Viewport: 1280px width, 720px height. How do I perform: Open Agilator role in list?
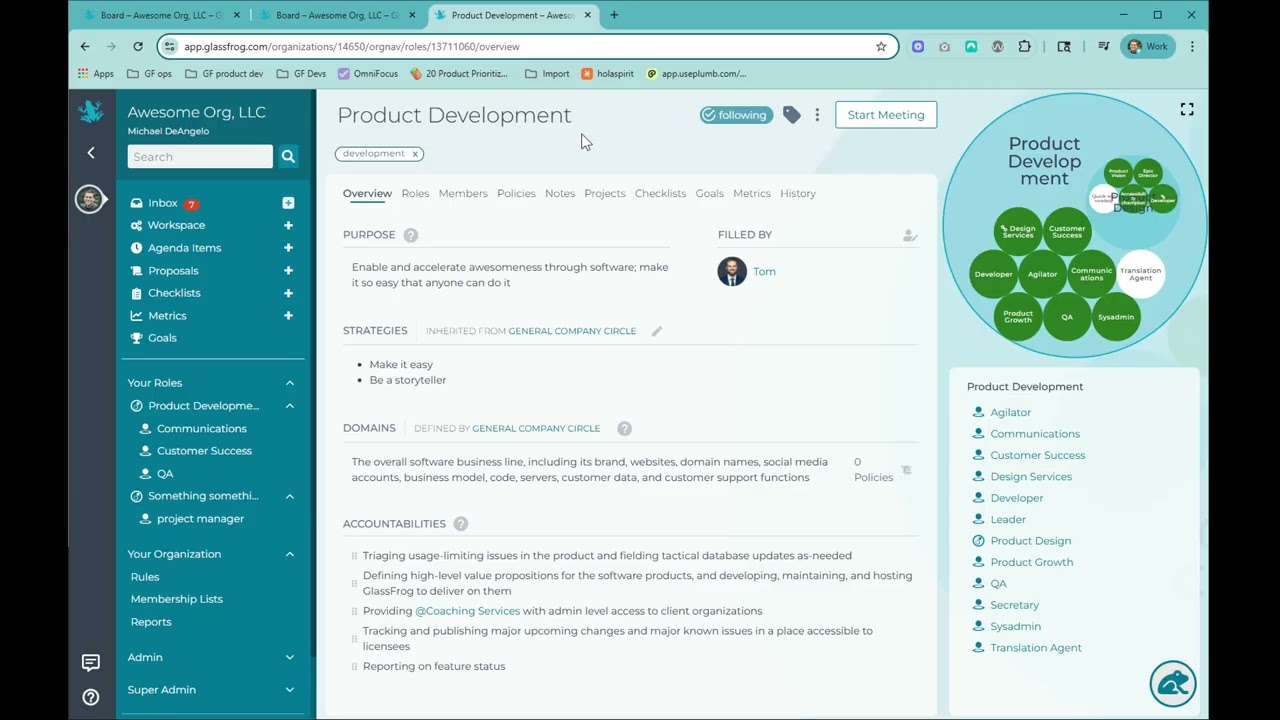pos(1010,412)
